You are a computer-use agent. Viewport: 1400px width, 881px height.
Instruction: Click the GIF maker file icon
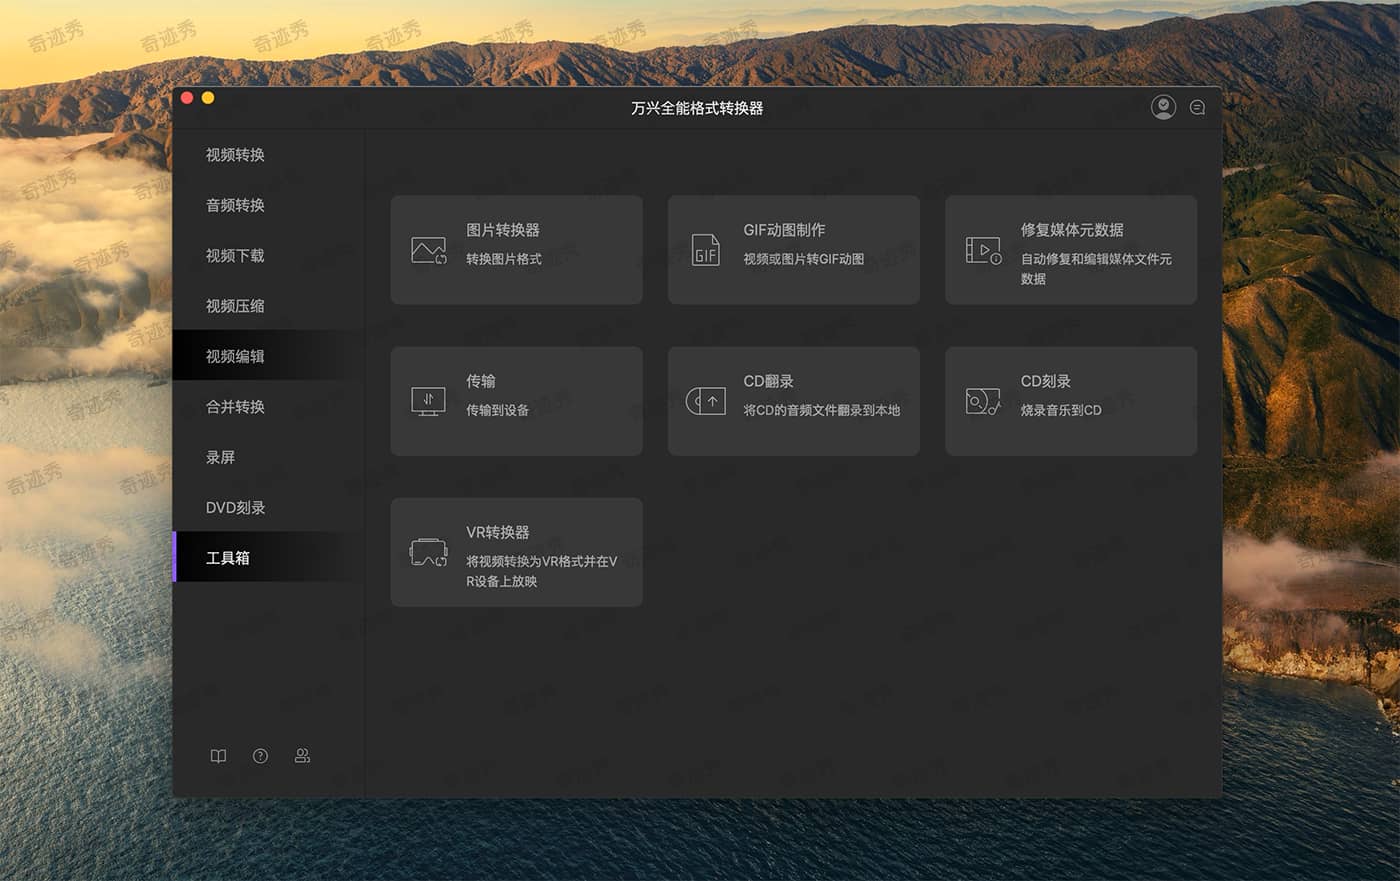point(705,250)
